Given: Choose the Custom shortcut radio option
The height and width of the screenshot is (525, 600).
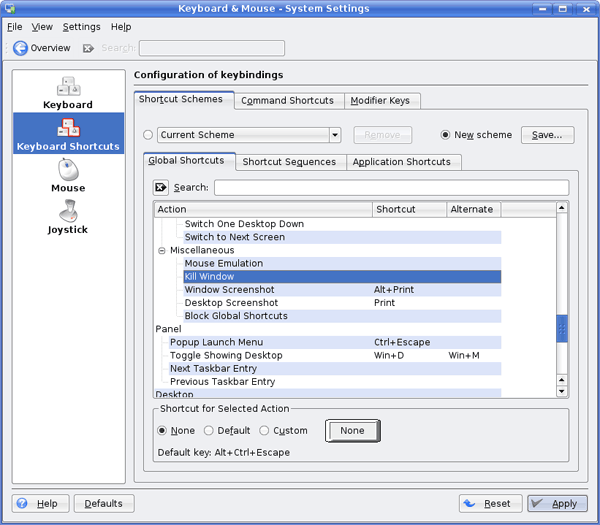Looking at the screenshot, I should pos(264,430).
